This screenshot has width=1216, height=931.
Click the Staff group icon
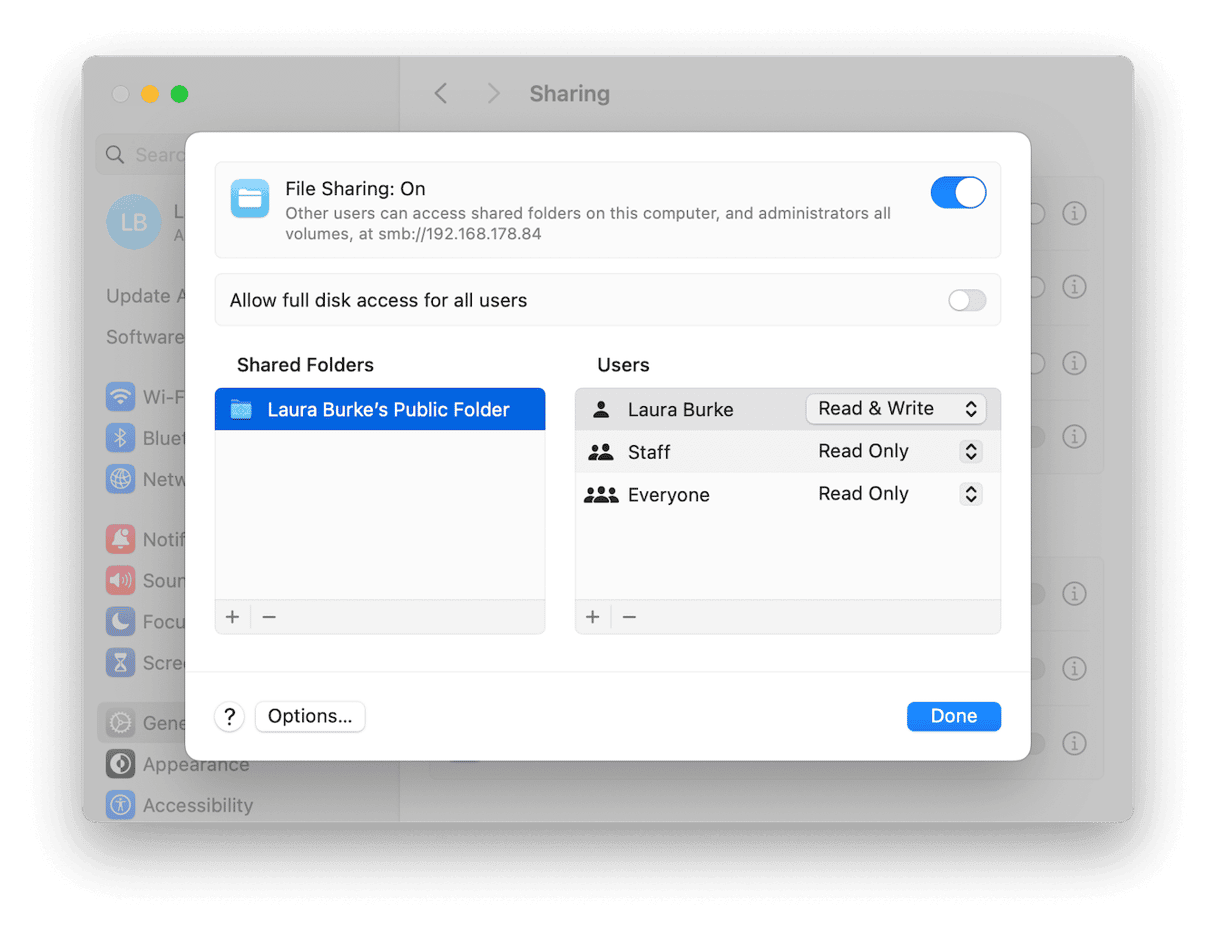601,451
